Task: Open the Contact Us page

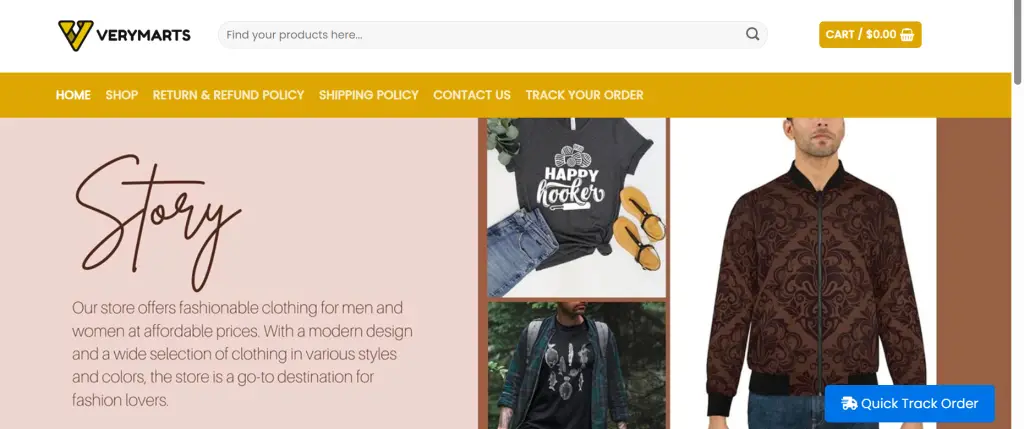Action: pyautogui.click(x=472, y=95)
